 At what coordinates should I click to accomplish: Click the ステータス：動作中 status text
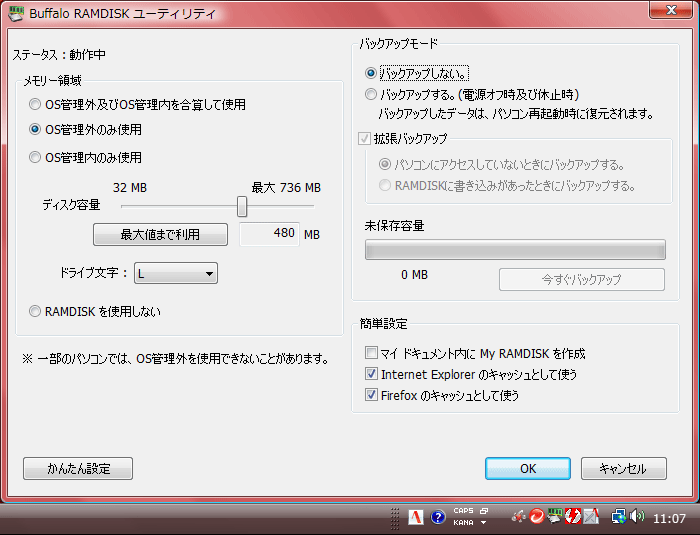[59, 54]
